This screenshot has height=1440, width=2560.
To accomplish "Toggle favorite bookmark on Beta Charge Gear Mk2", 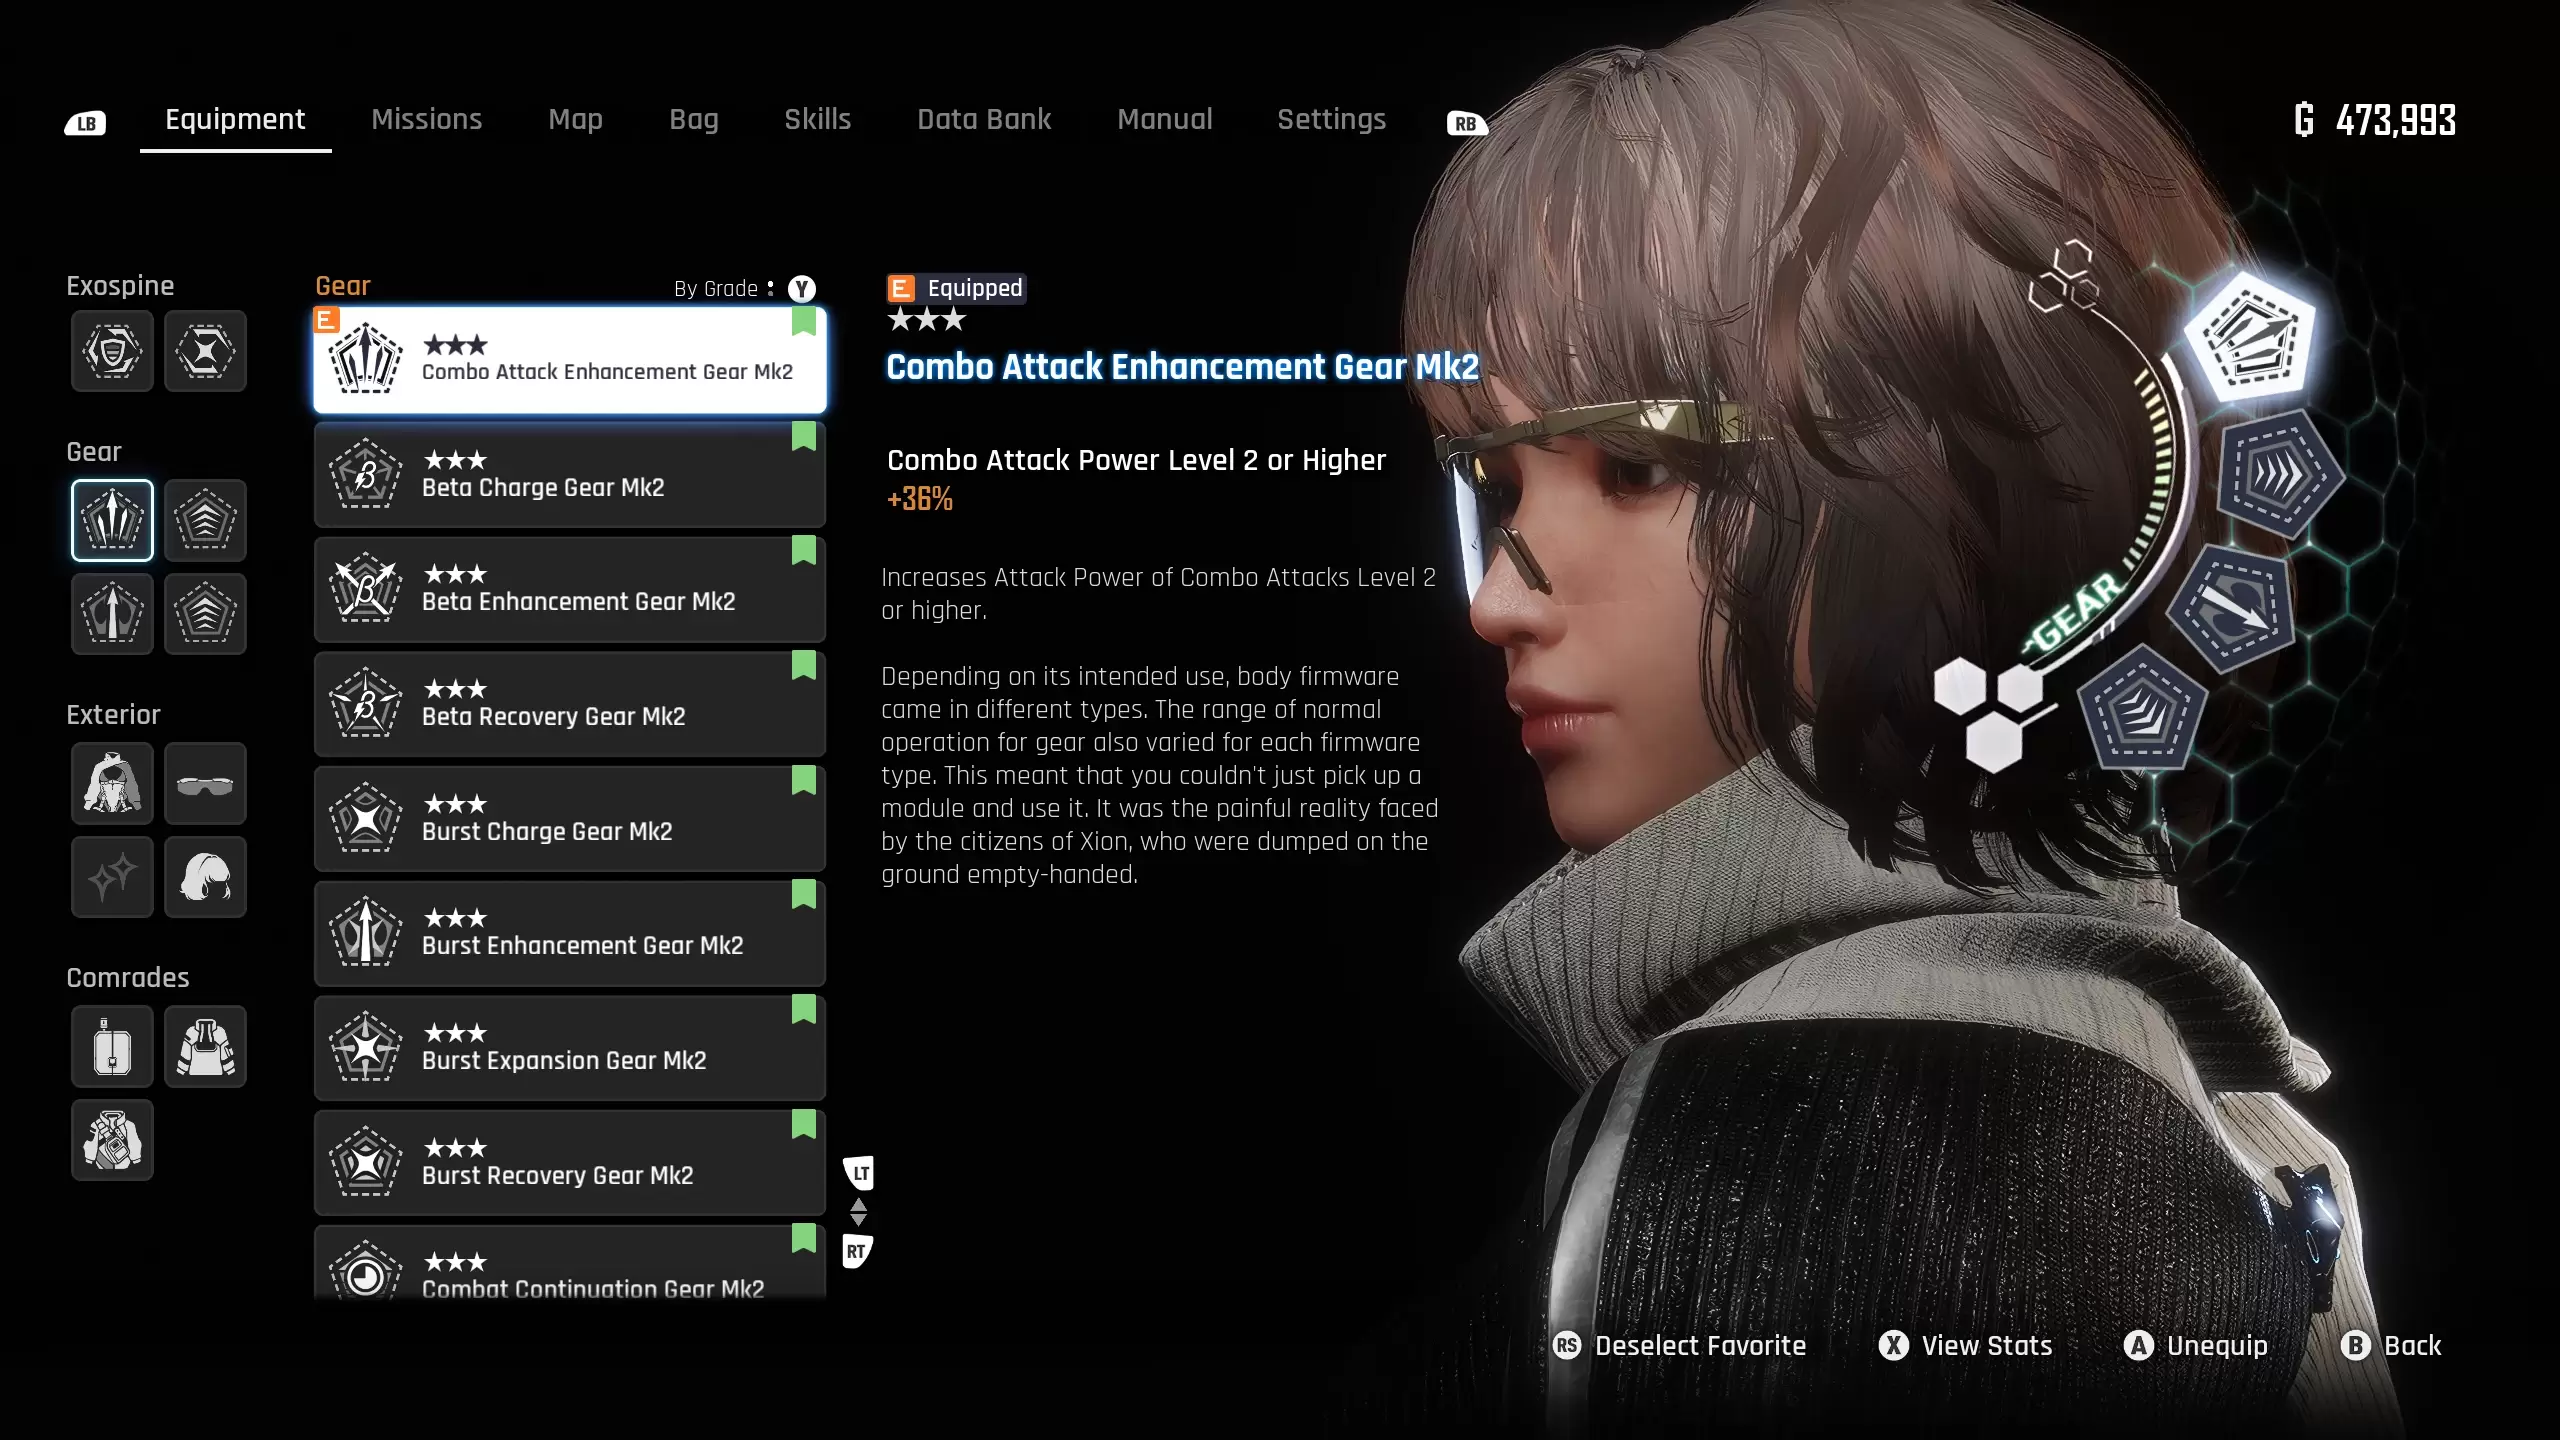I will (x=804, y=436).
